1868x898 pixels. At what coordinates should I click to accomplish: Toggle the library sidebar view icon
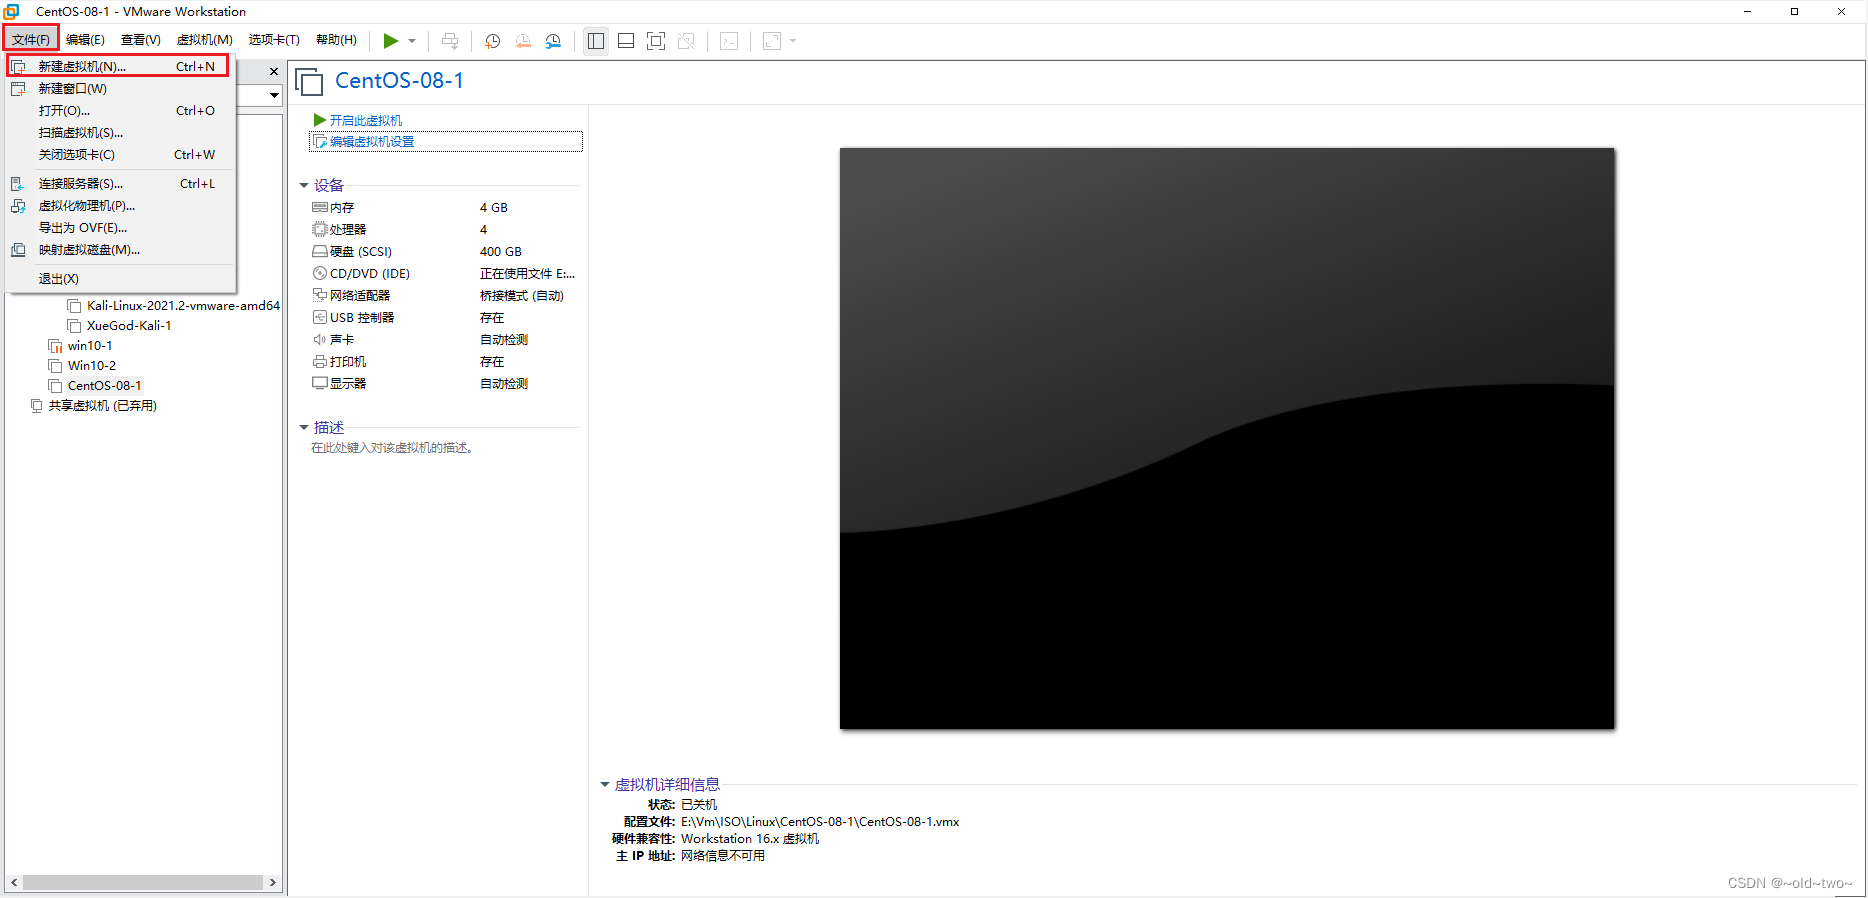click(x=596, y=41)
